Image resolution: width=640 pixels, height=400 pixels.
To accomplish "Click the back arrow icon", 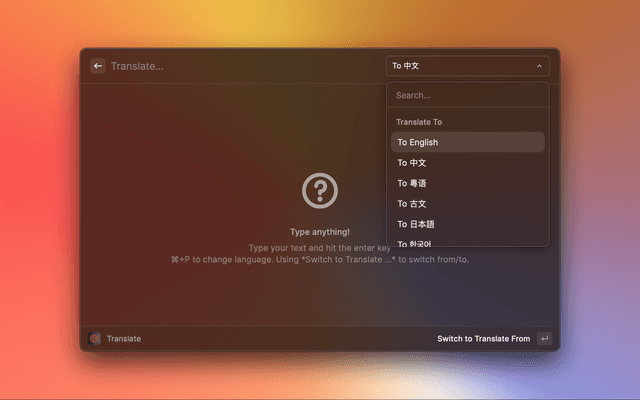I will click(98, 66).
